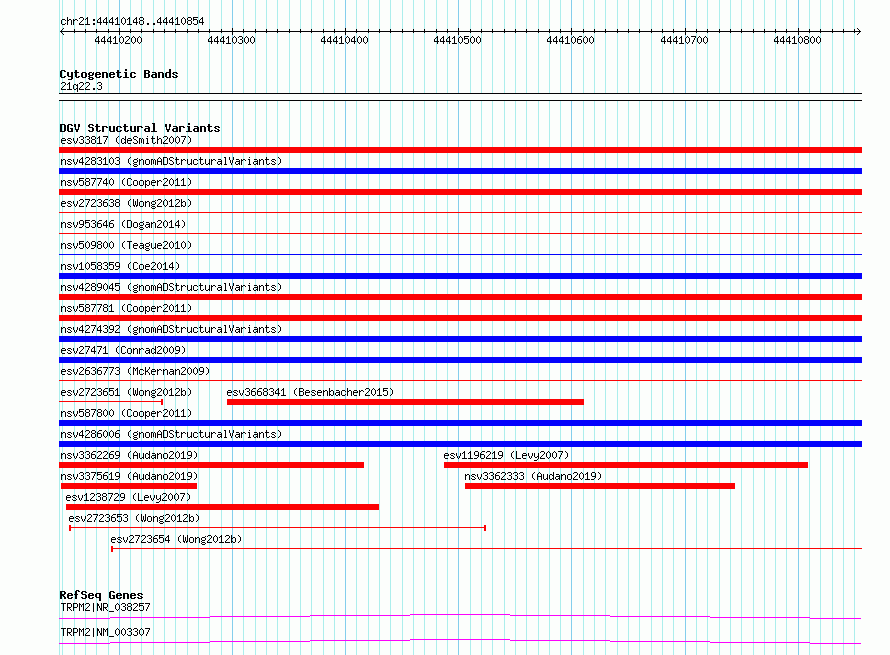Image resolution: width=890 pixels, height=655 pixels.
Task: Select nsv3362333 (Audano2019) variant label
Action: (x=533, y=476)
